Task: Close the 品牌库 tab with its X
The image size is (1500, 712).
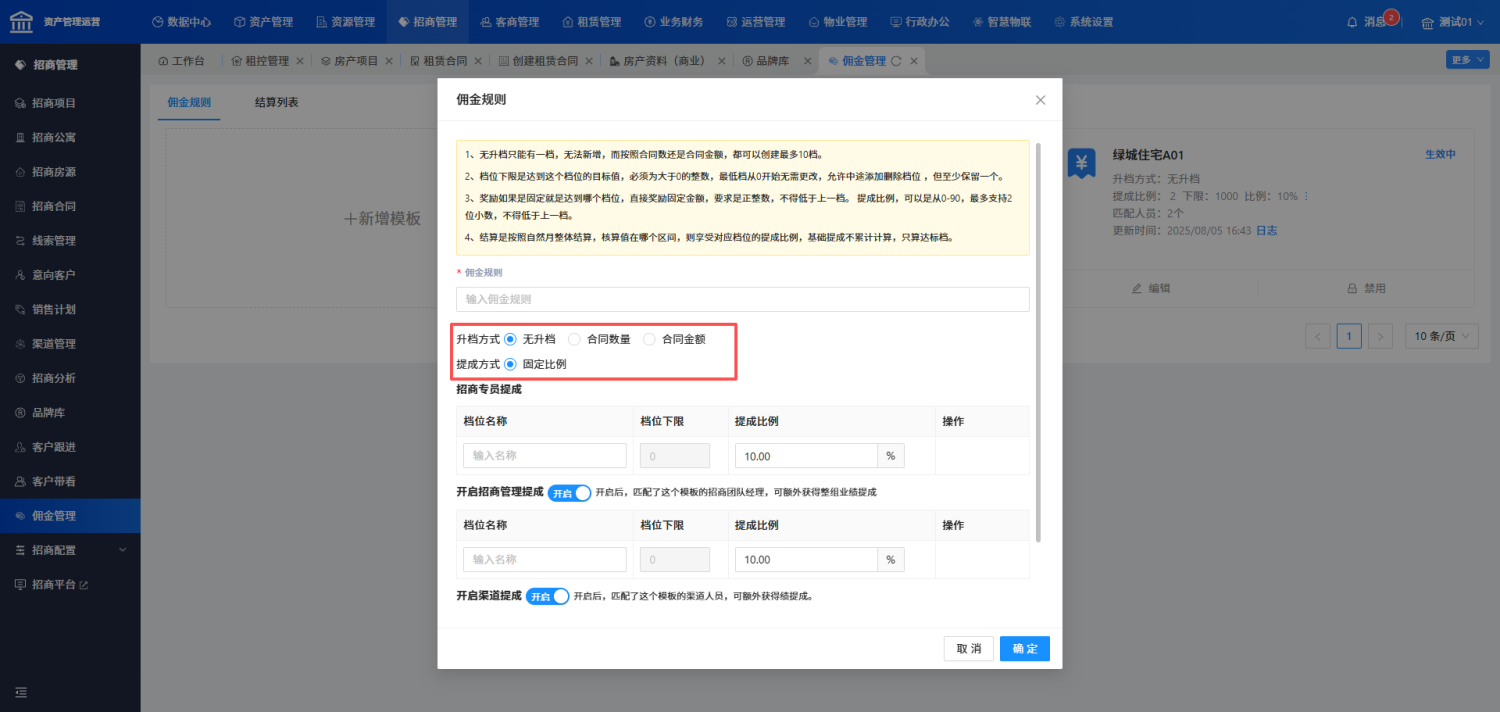Action: (805, 61)
